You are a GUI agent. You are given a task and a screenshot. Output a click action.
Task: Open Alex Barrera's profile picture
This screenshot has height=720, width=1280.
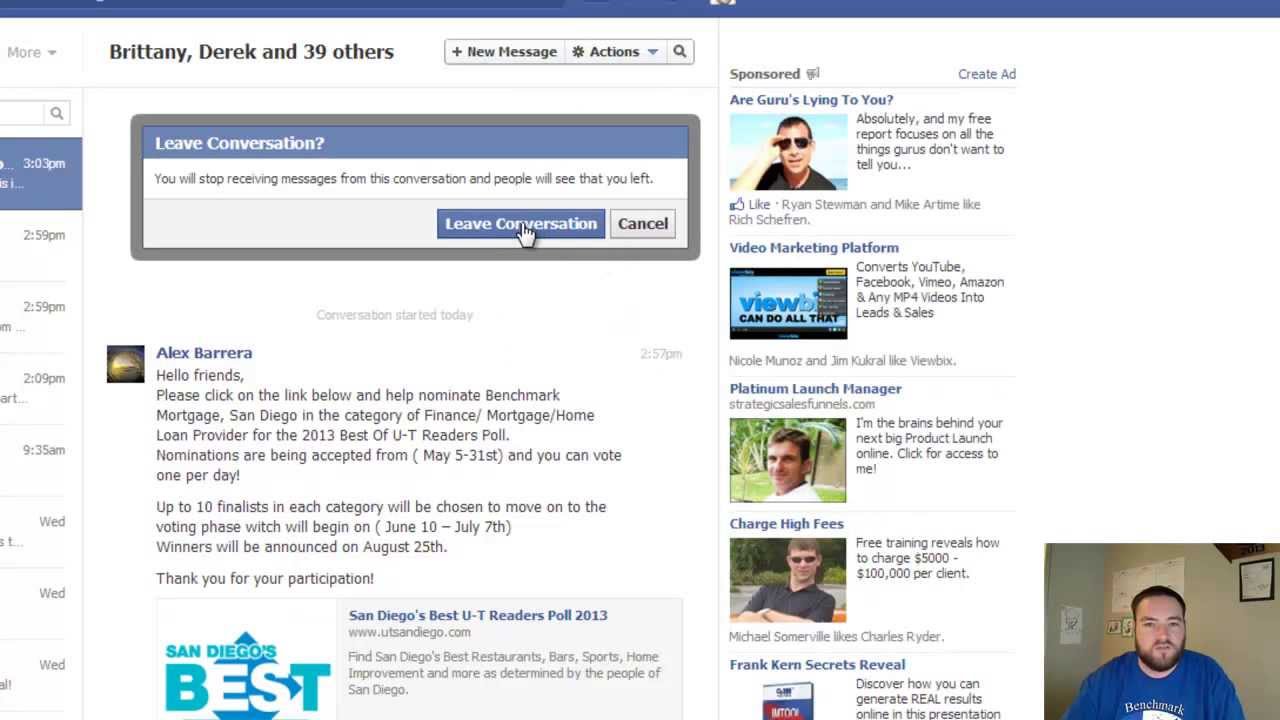click(x=125, y=364)
